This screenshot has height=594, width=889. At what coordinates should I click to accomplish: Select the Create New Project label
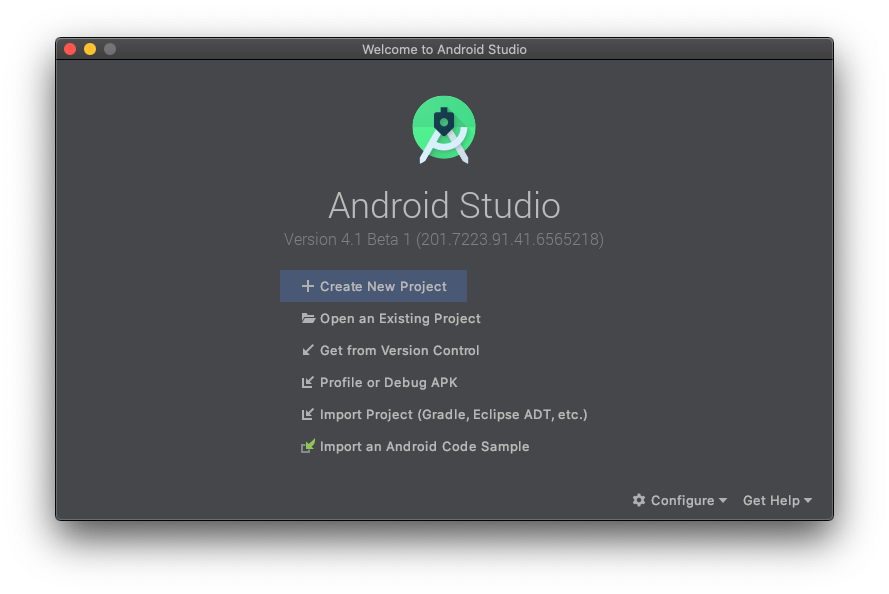[x=383, y=286]
